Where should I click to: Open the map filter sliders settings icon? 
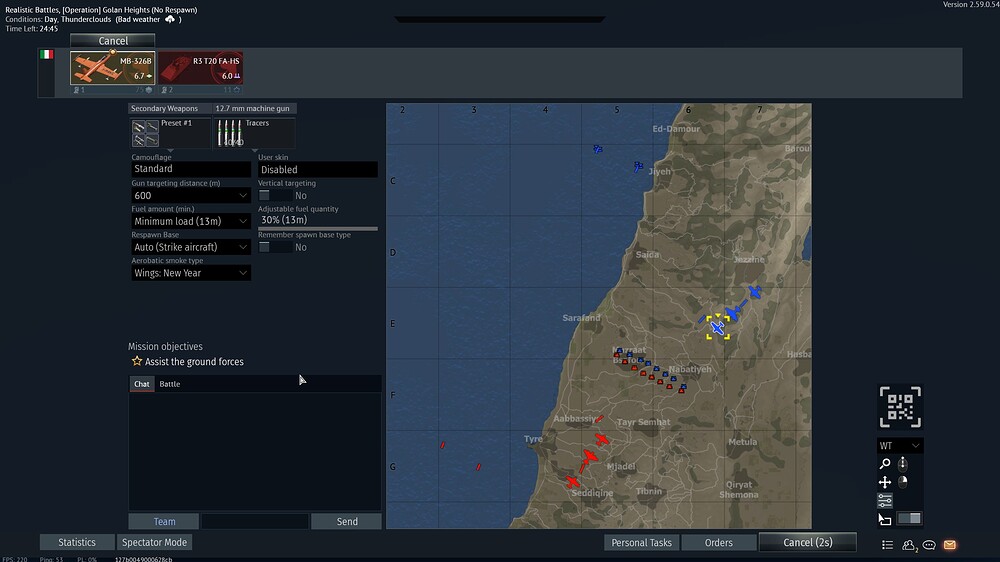coord(885,500)
